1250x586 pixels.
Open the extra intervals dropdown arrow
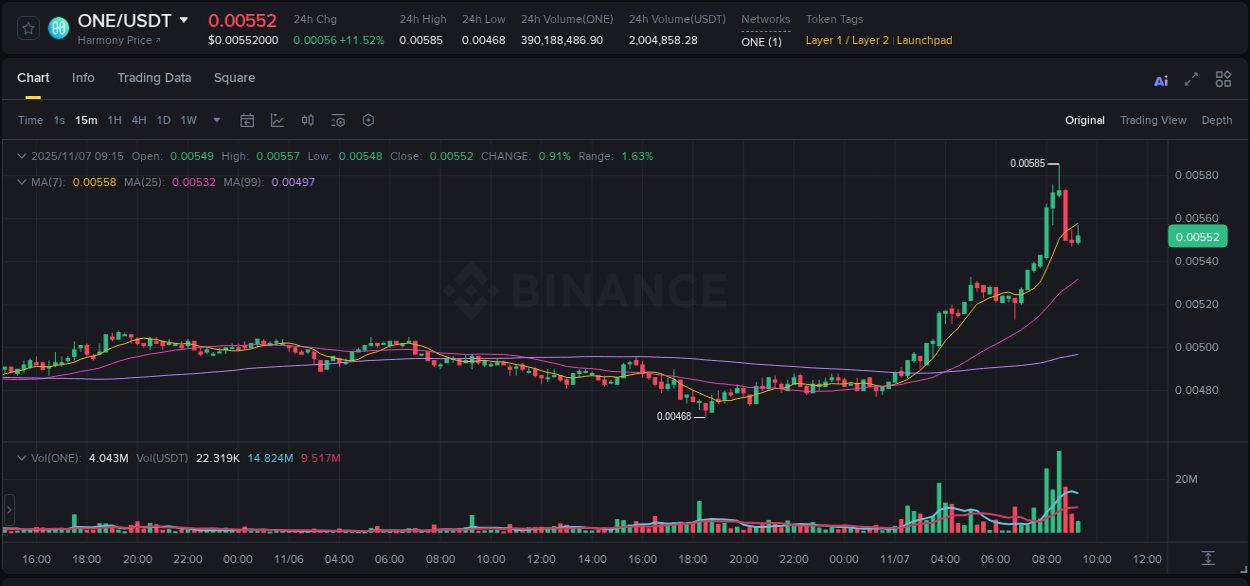215,120
